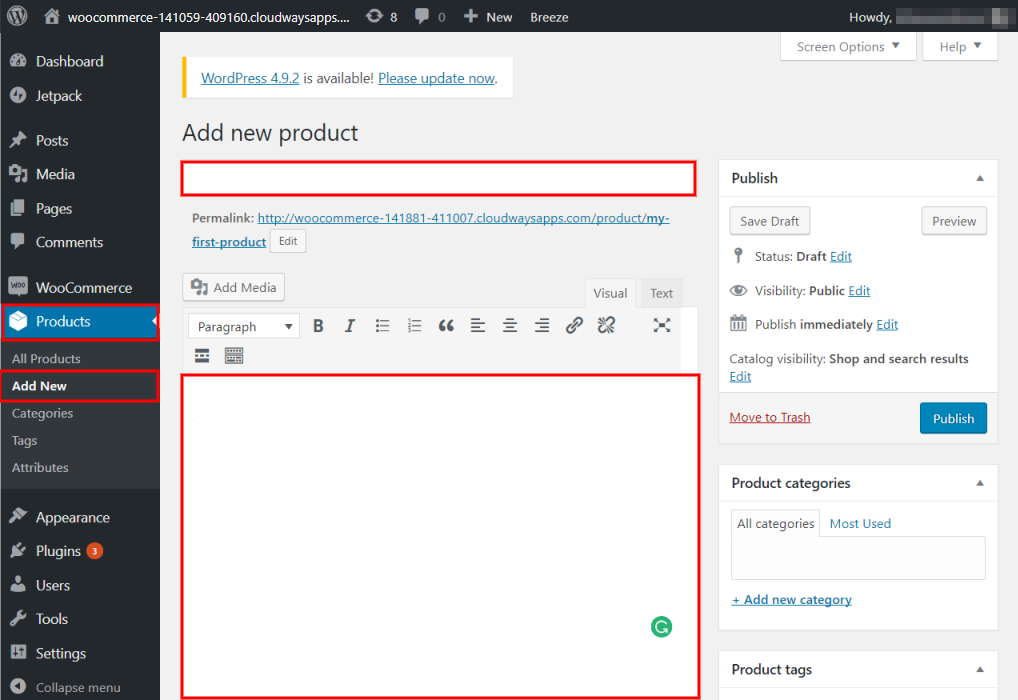1018x700 pixels.
Task: Click Move to Trash link
Action: [x=769, y=417]
